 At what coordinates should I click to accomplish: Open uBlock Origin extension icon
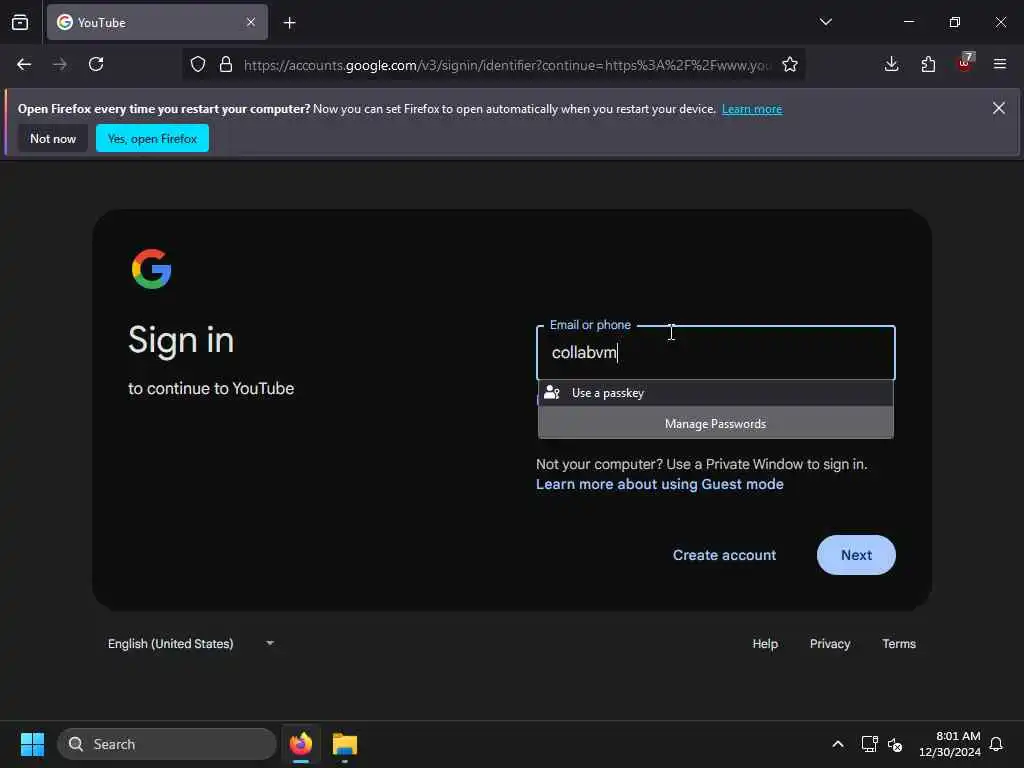[965, 63]
